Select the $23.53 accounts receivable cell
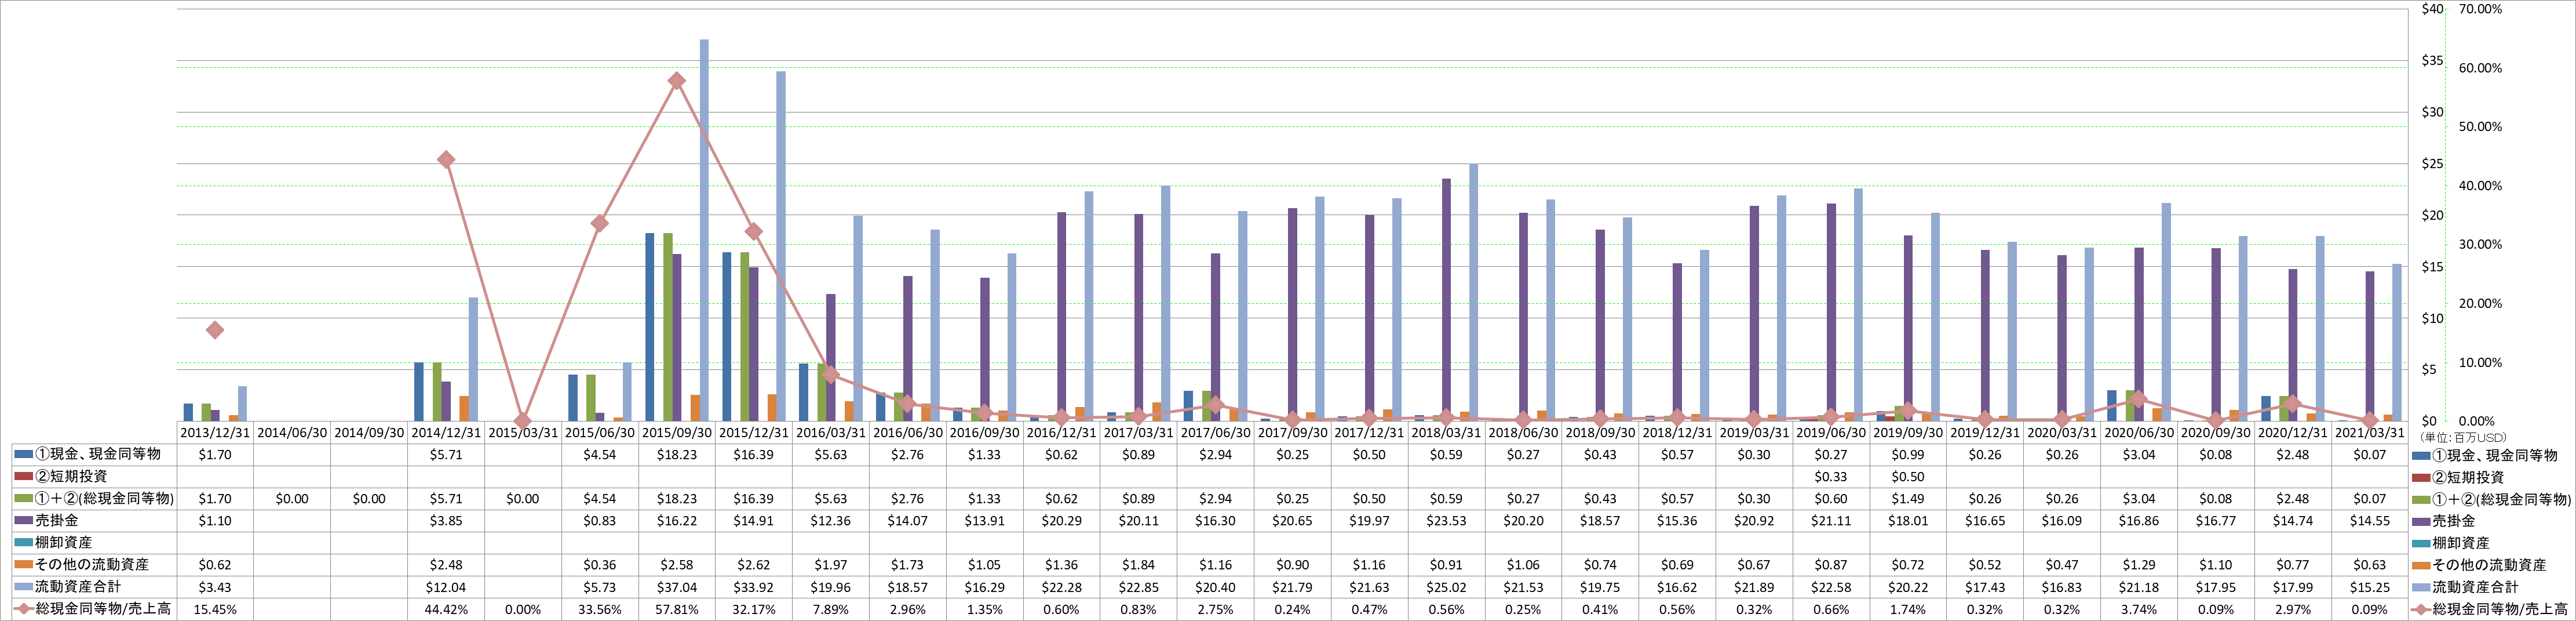The width and height of the screenshot is (2576, 621). (x=1446, y=521)
